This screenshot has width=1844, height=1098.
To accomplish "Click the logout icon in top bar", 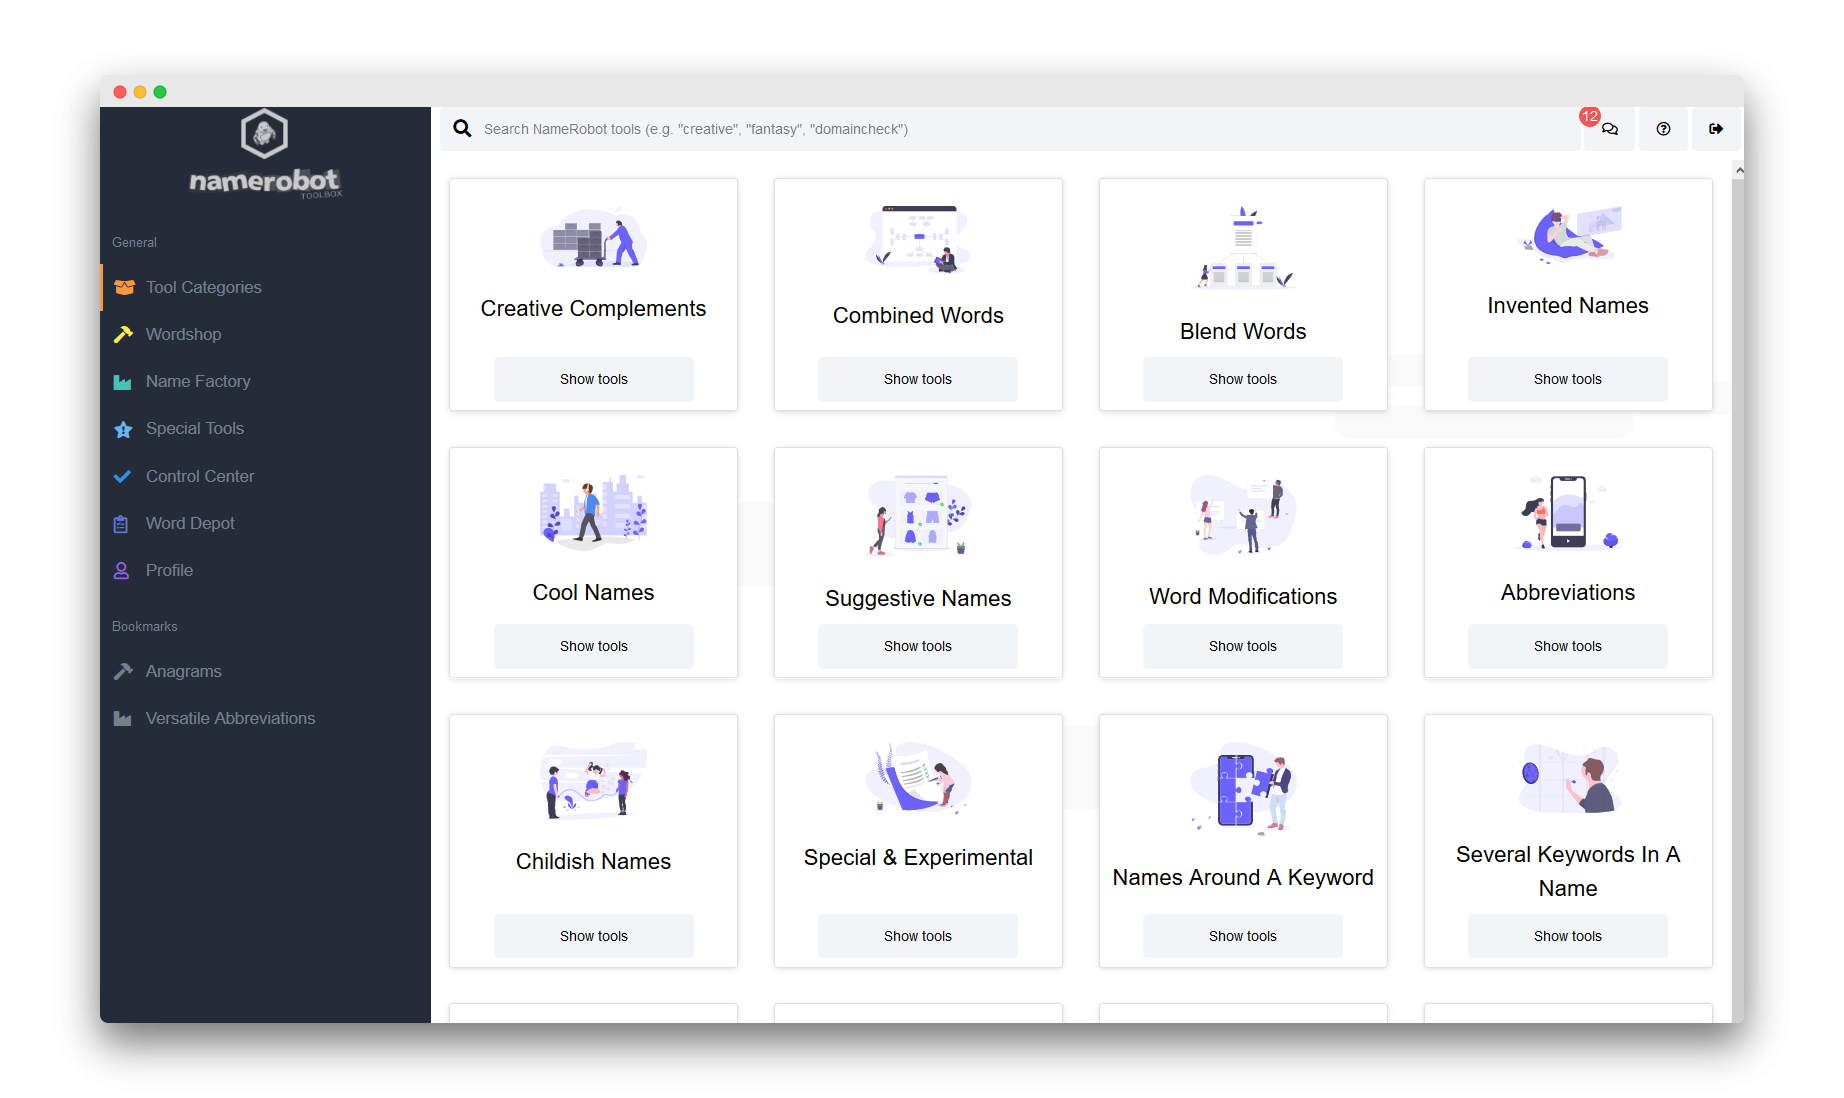I will click(1716, 129).
